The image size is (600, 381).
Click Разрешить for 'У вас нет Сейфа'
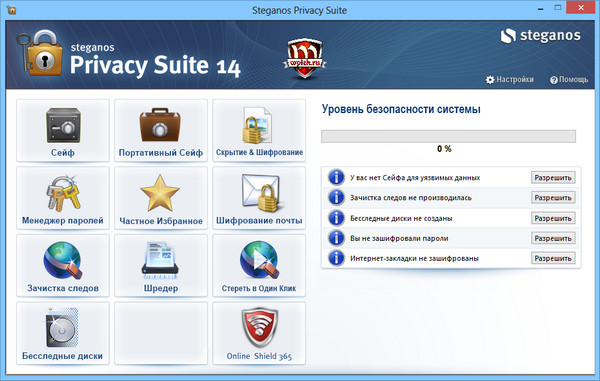553,177
